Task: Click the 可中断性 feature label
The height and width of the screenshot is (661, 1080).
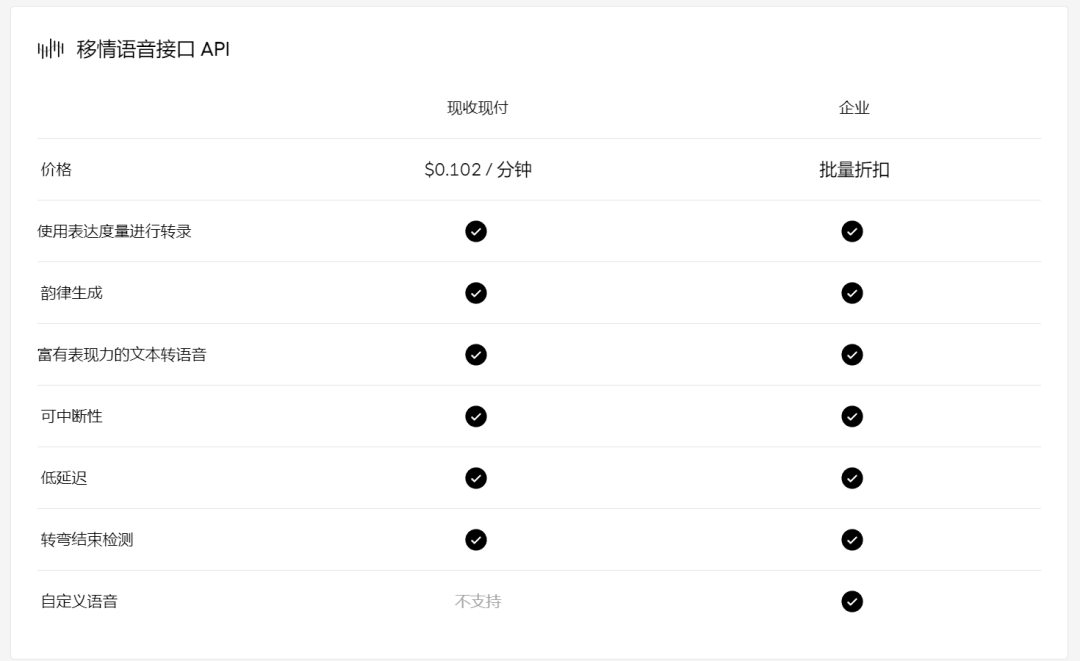Action: [x=71, y=416]
